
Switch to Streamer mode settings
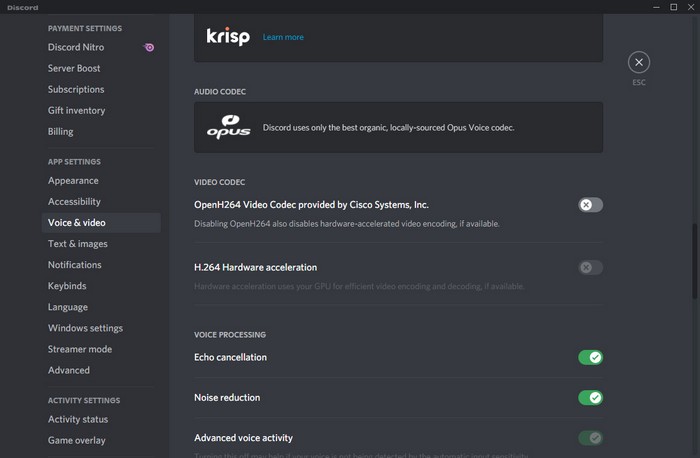click(101, 349)
